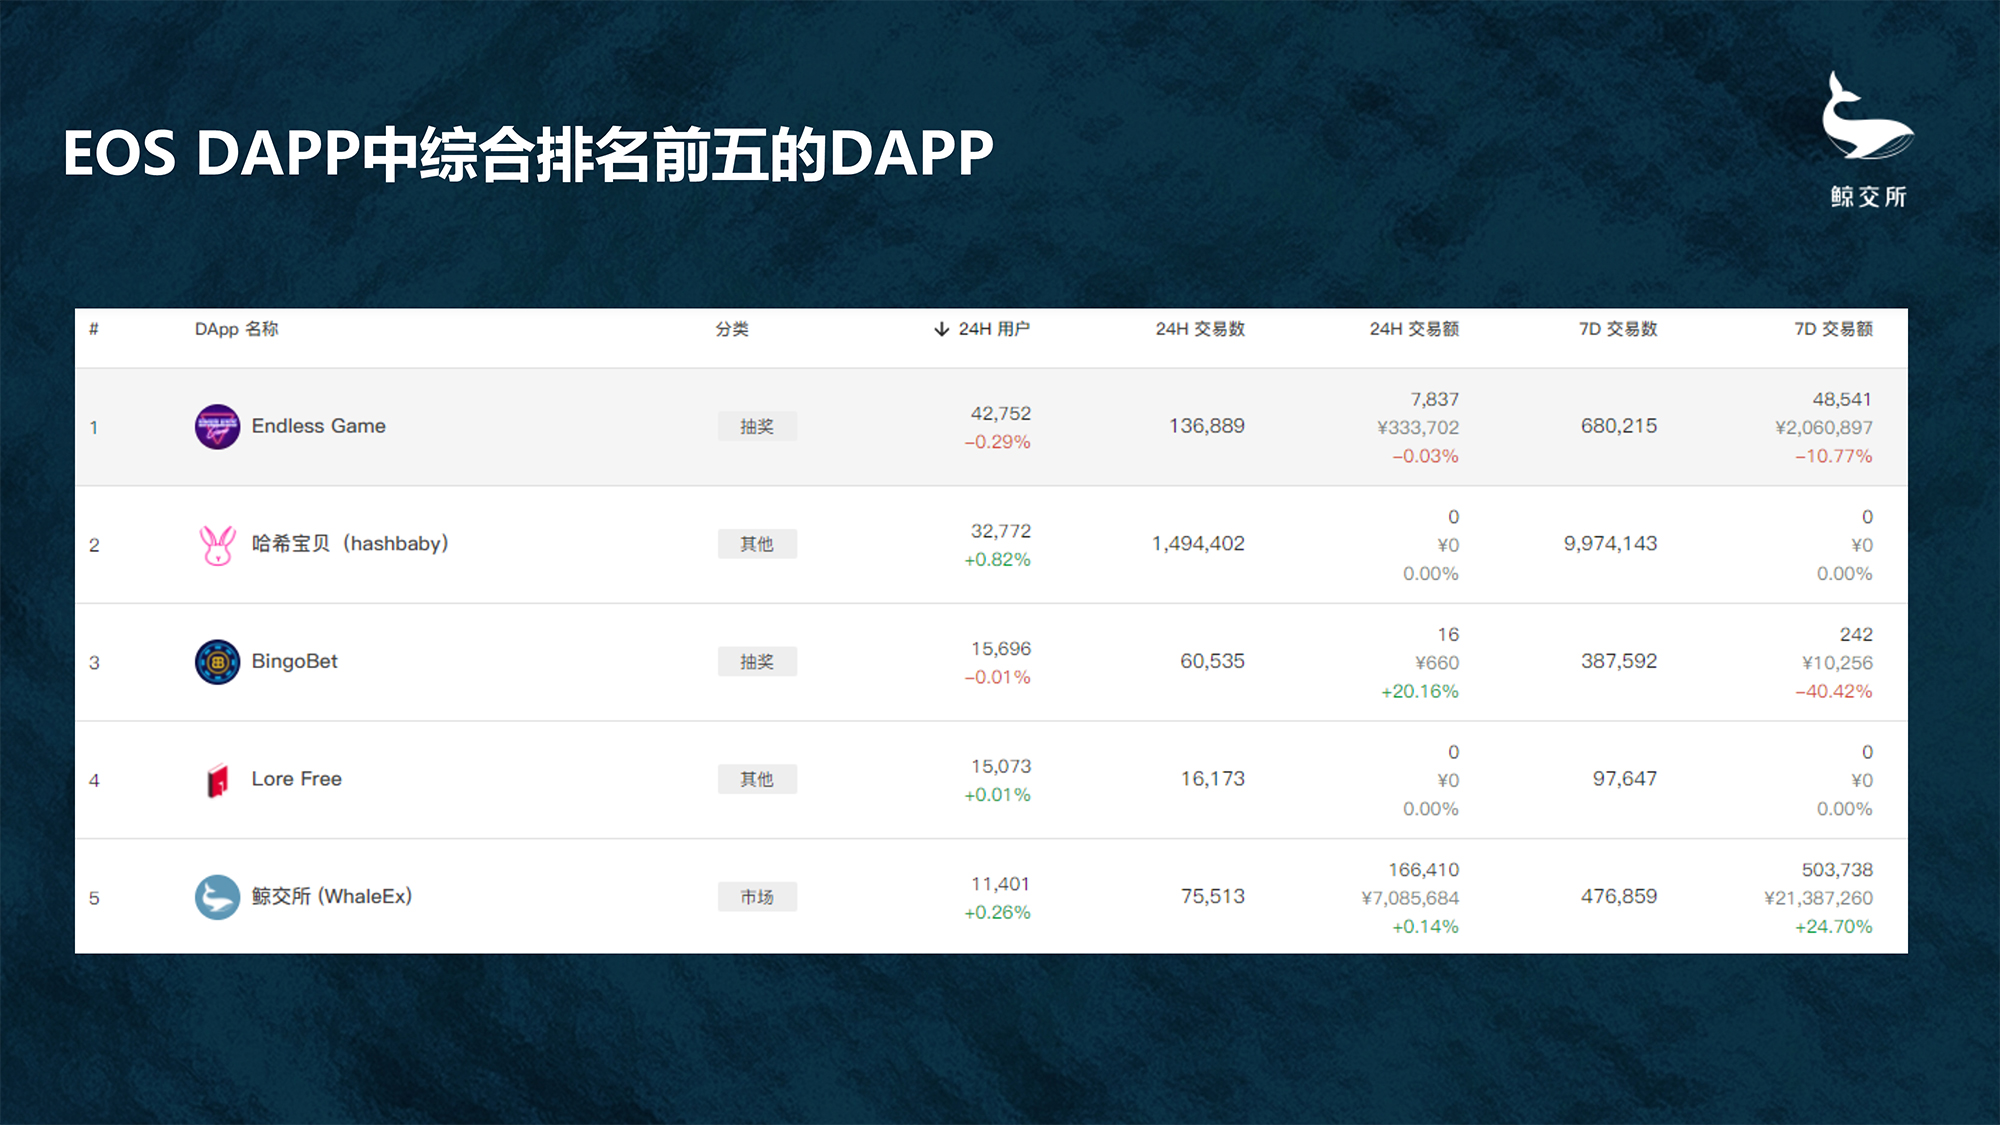Click the 分类 column header
This screenshot has height=1125, width=2000.
tap(732, 329)
